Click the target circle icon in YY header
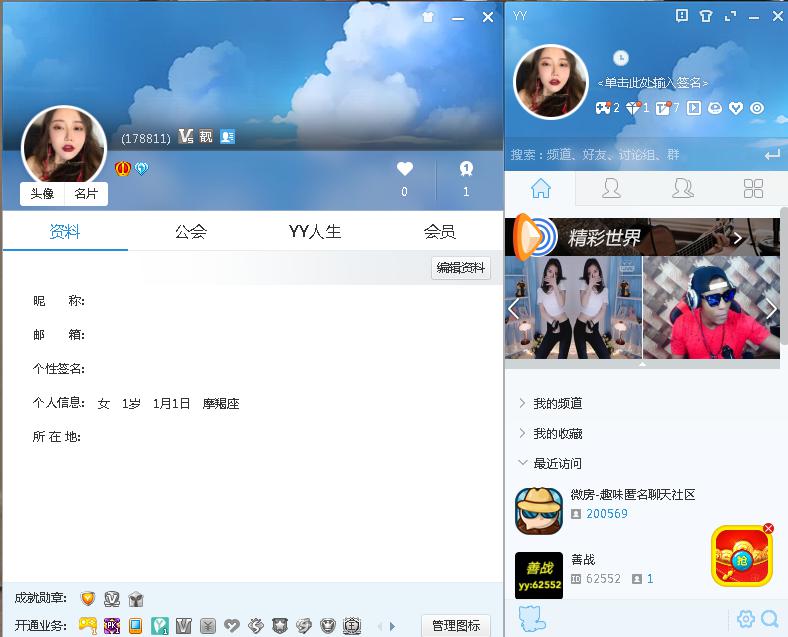Screen dimensions: 788x637 click(x=757, y=108)
